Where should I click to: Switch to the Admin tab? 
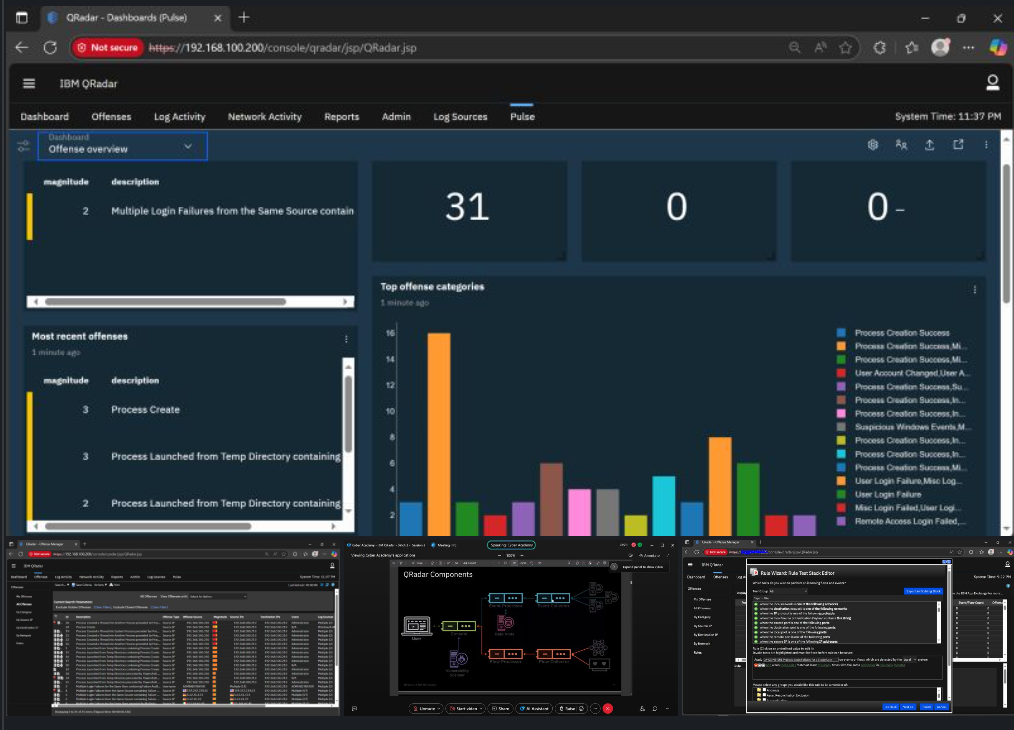396,116
